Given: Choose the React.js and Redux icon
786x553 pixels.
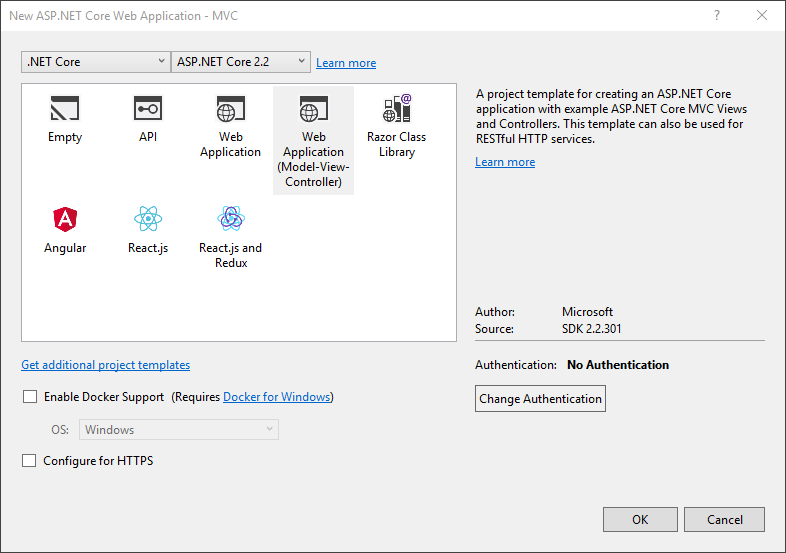Looking at the screenshot, I should pos(231,219).
